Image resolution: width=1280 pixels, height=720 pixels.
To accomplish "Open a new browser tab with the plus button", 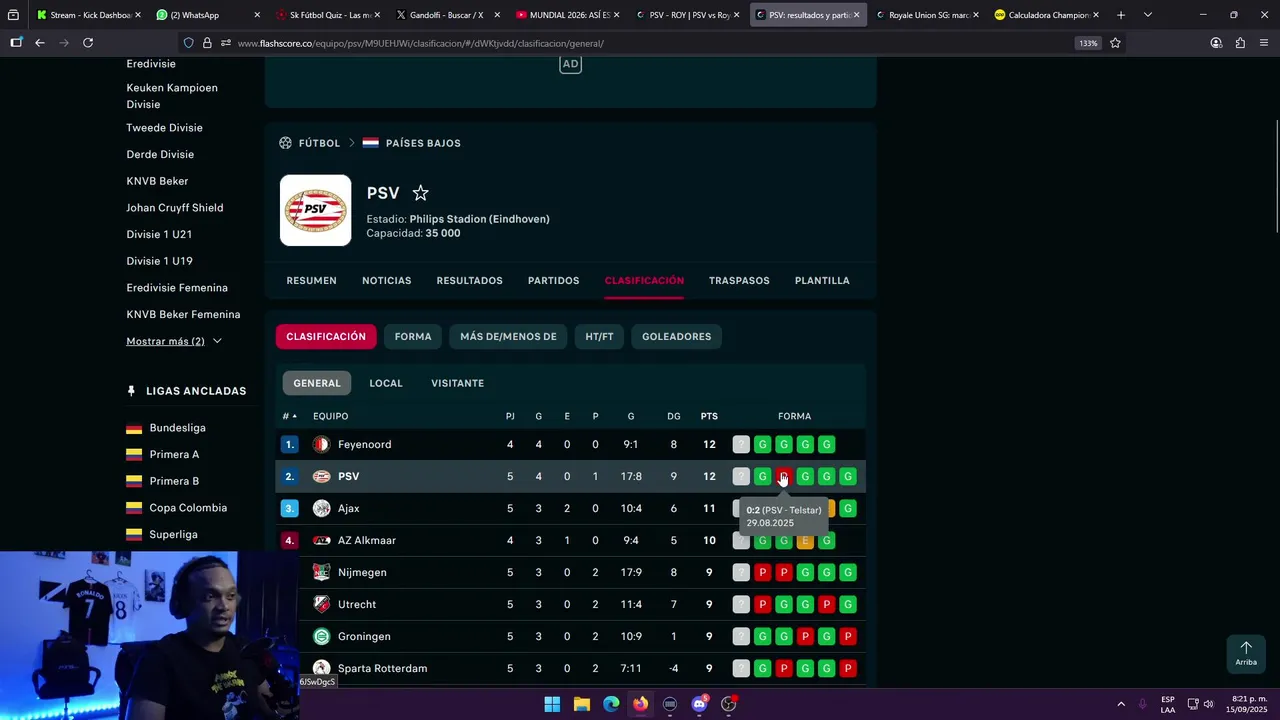I will pyautogui.click(x=1121, y=15).
